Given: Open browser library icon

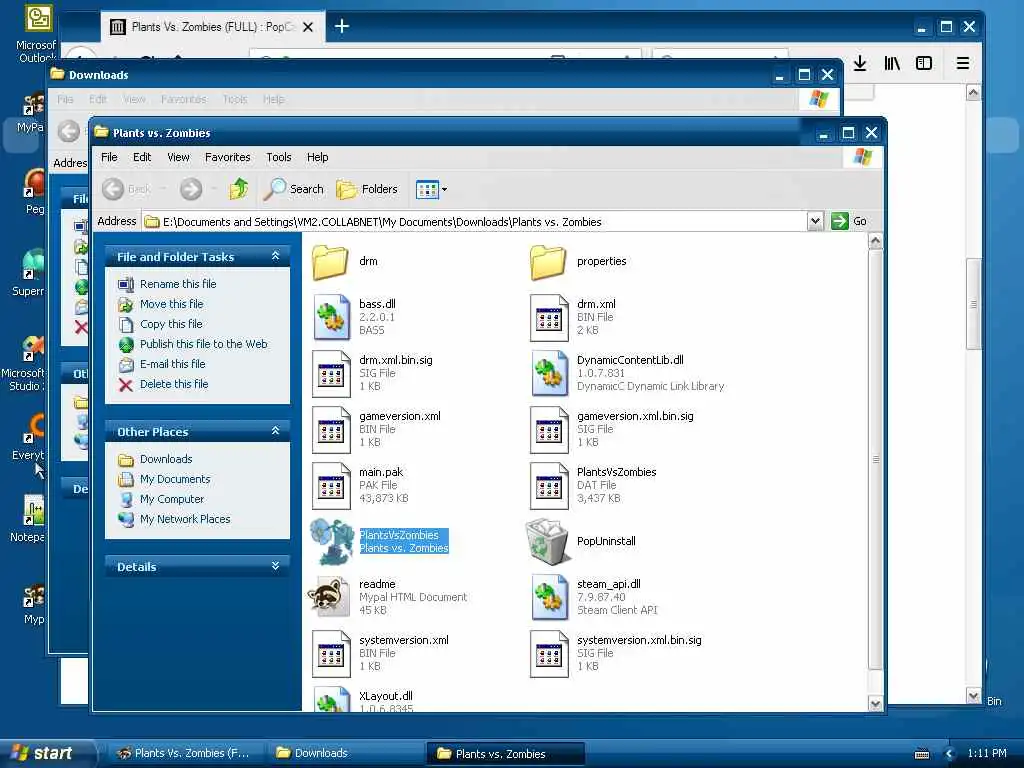Looking at the screenshot, I should point(891,63).
